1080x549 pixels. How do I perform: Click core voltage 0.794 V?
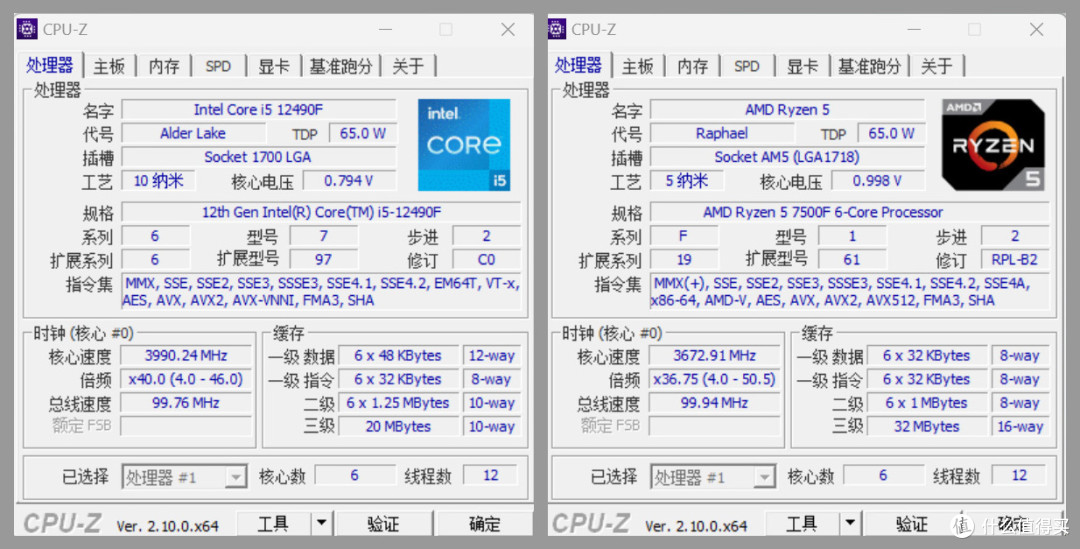[x=349, y=181]
